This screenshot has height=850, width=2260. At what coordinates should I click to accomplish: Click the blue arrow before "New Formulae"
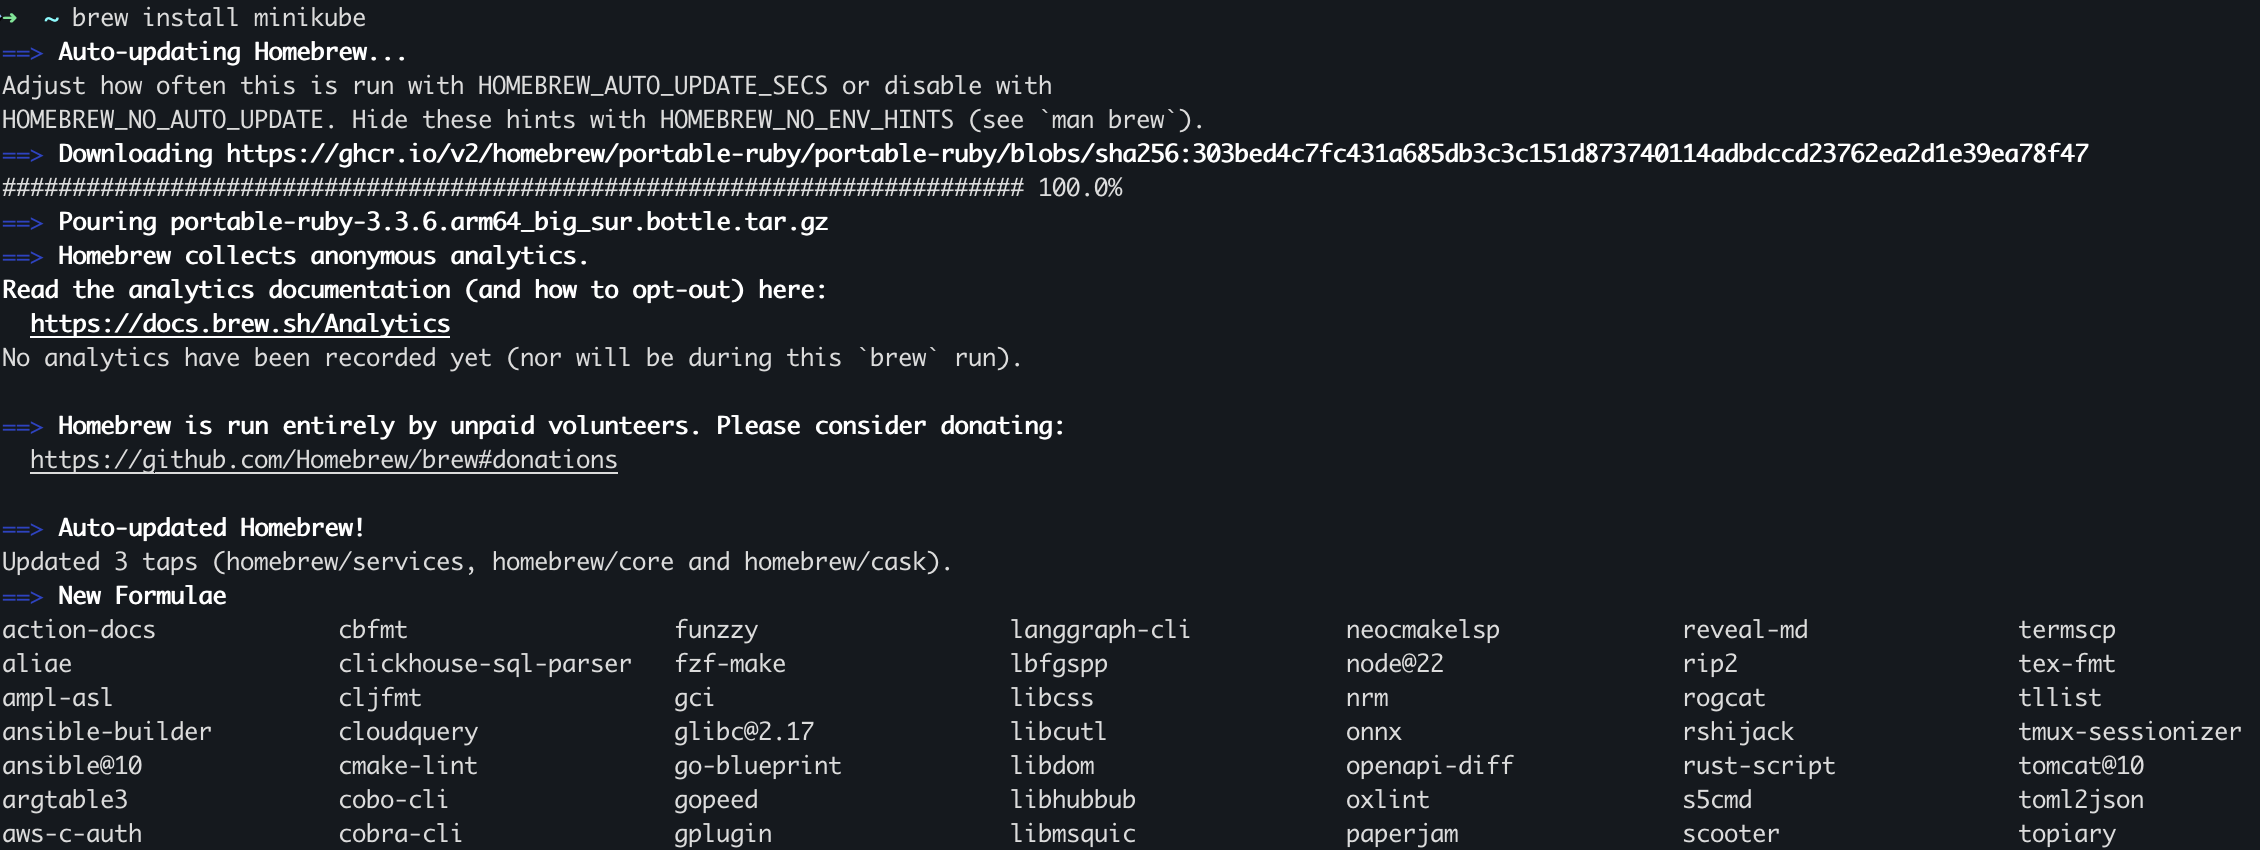tap(22, 597)
